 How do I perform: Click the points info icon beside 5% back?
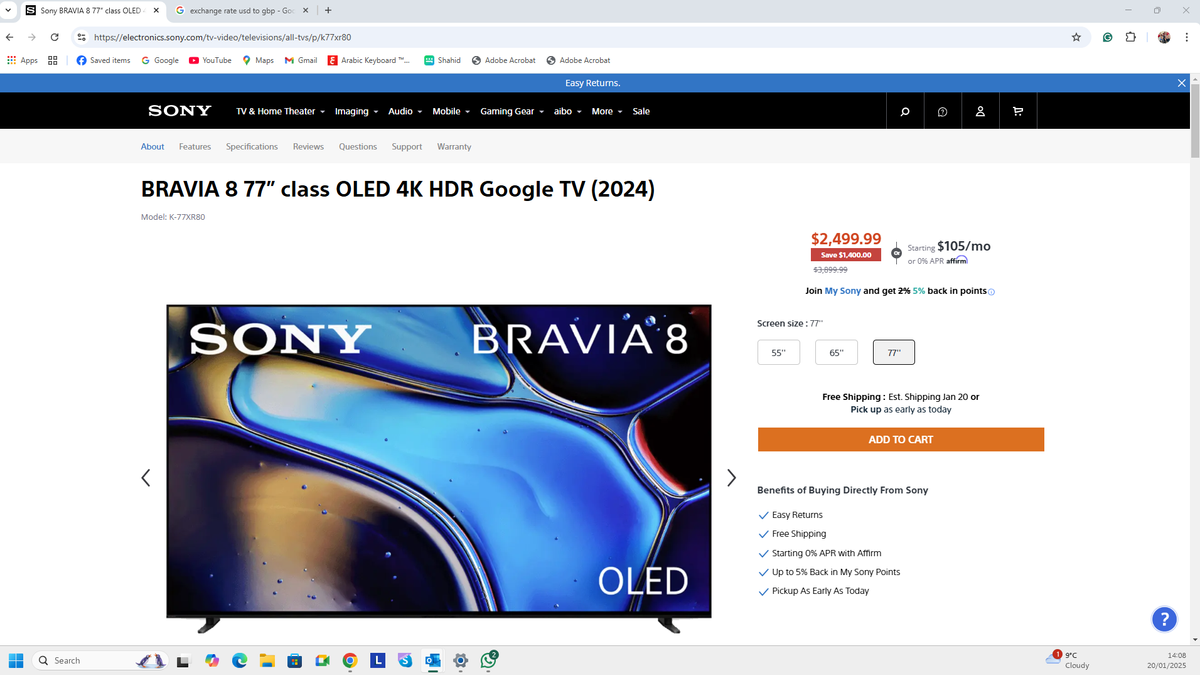coord(991,292)
